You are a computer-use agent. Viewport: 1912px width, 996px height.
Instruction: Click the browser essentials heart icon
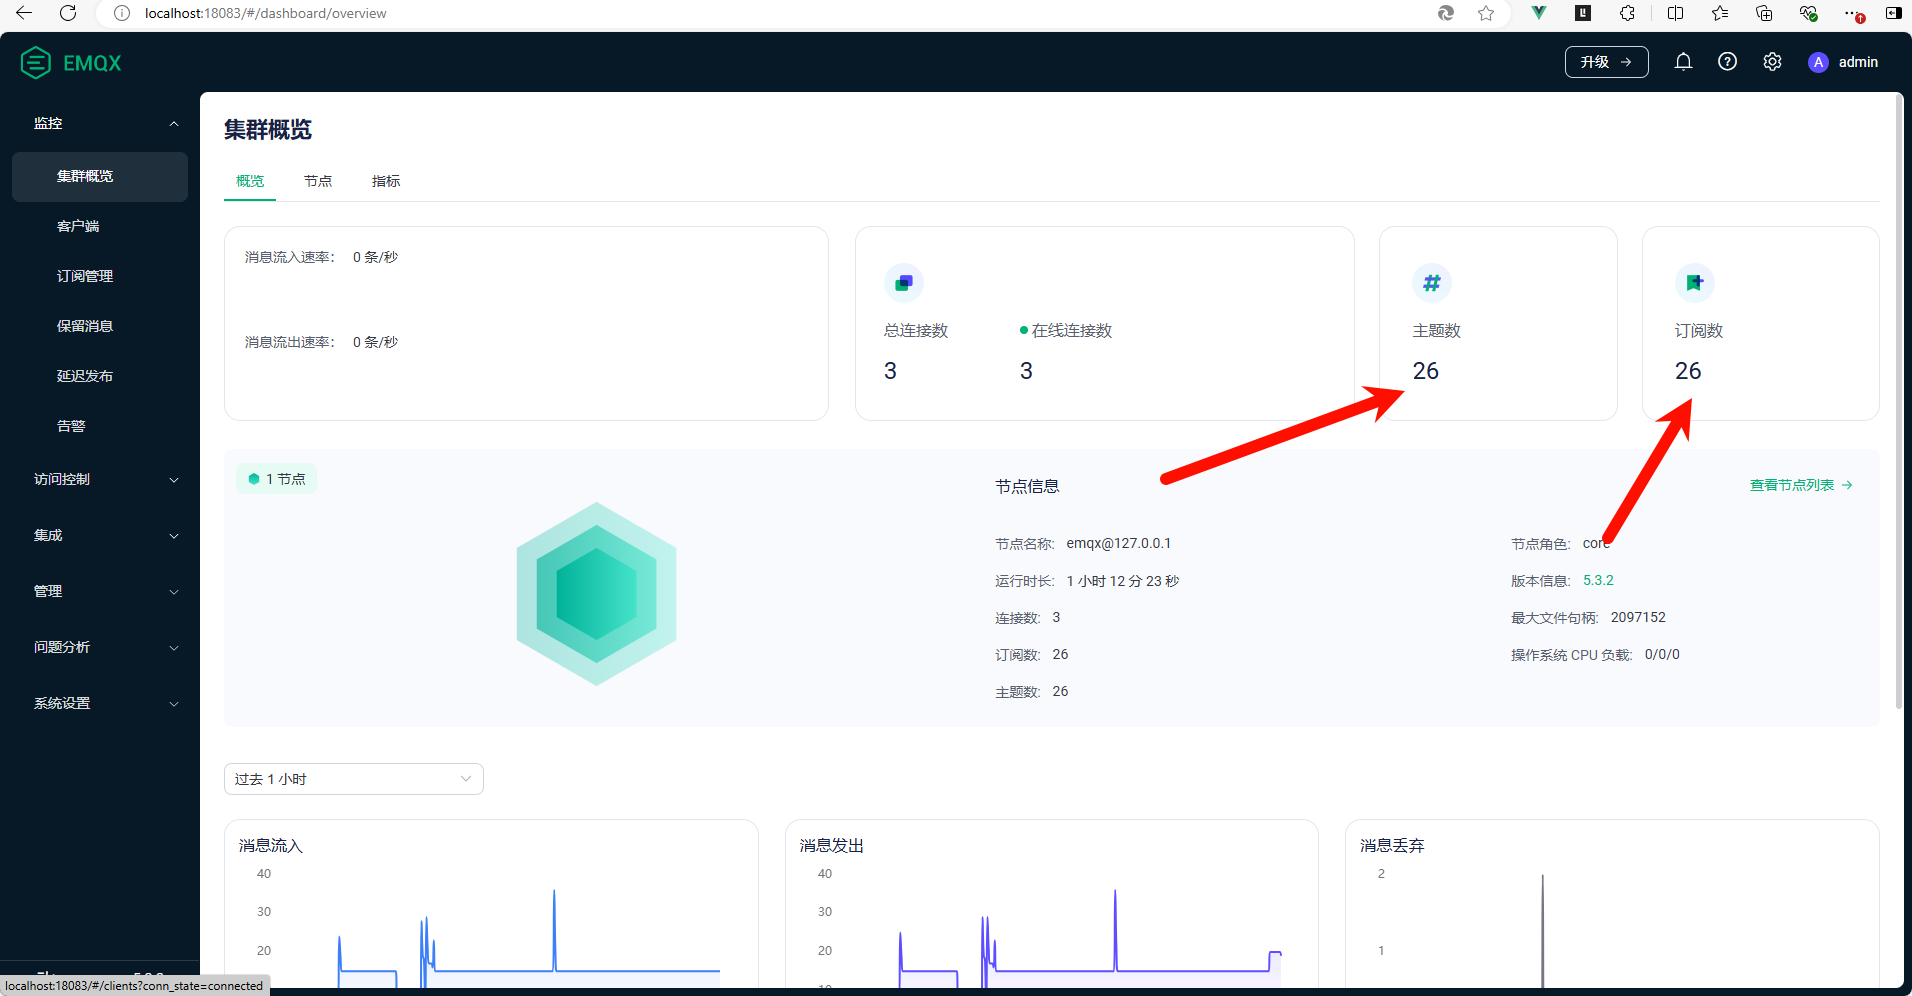(1808, 13)
